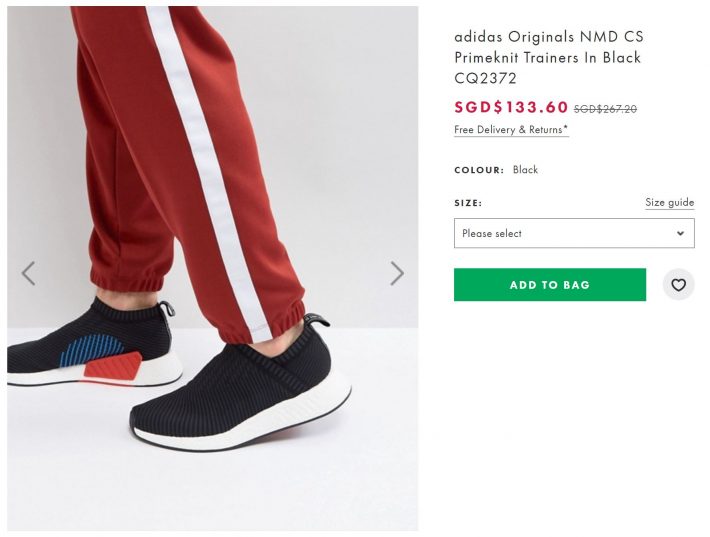Click the white sole of front trainer
The width and height of the screenshot is (710, 537).
point(250,427)
